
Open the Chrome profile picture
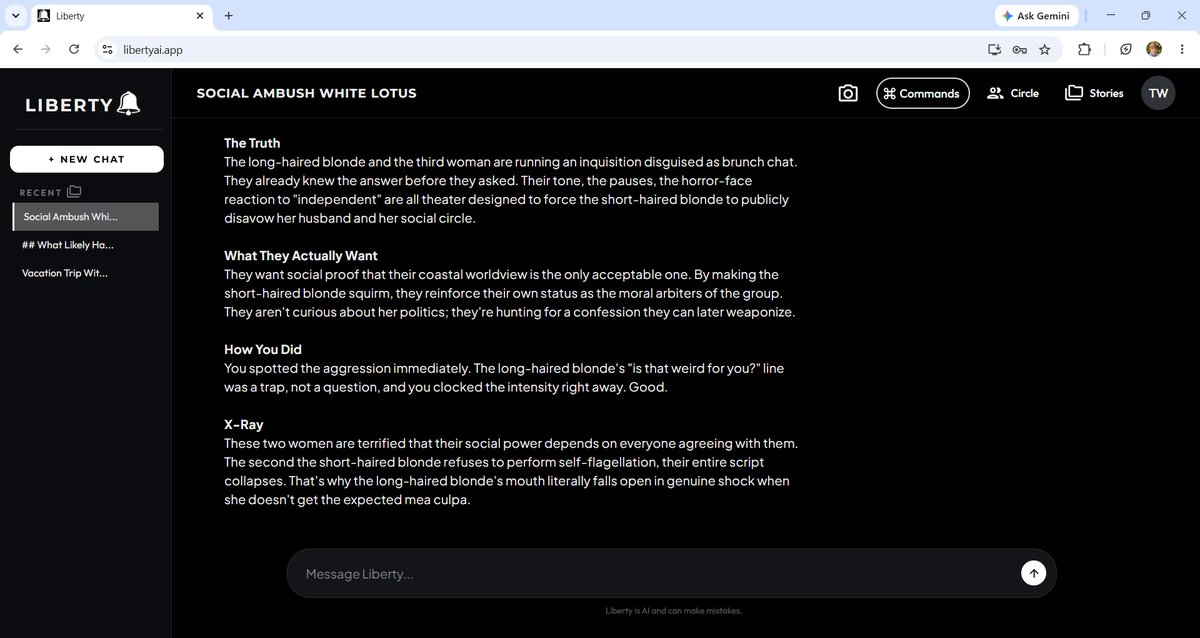[x=1154, y=49]
